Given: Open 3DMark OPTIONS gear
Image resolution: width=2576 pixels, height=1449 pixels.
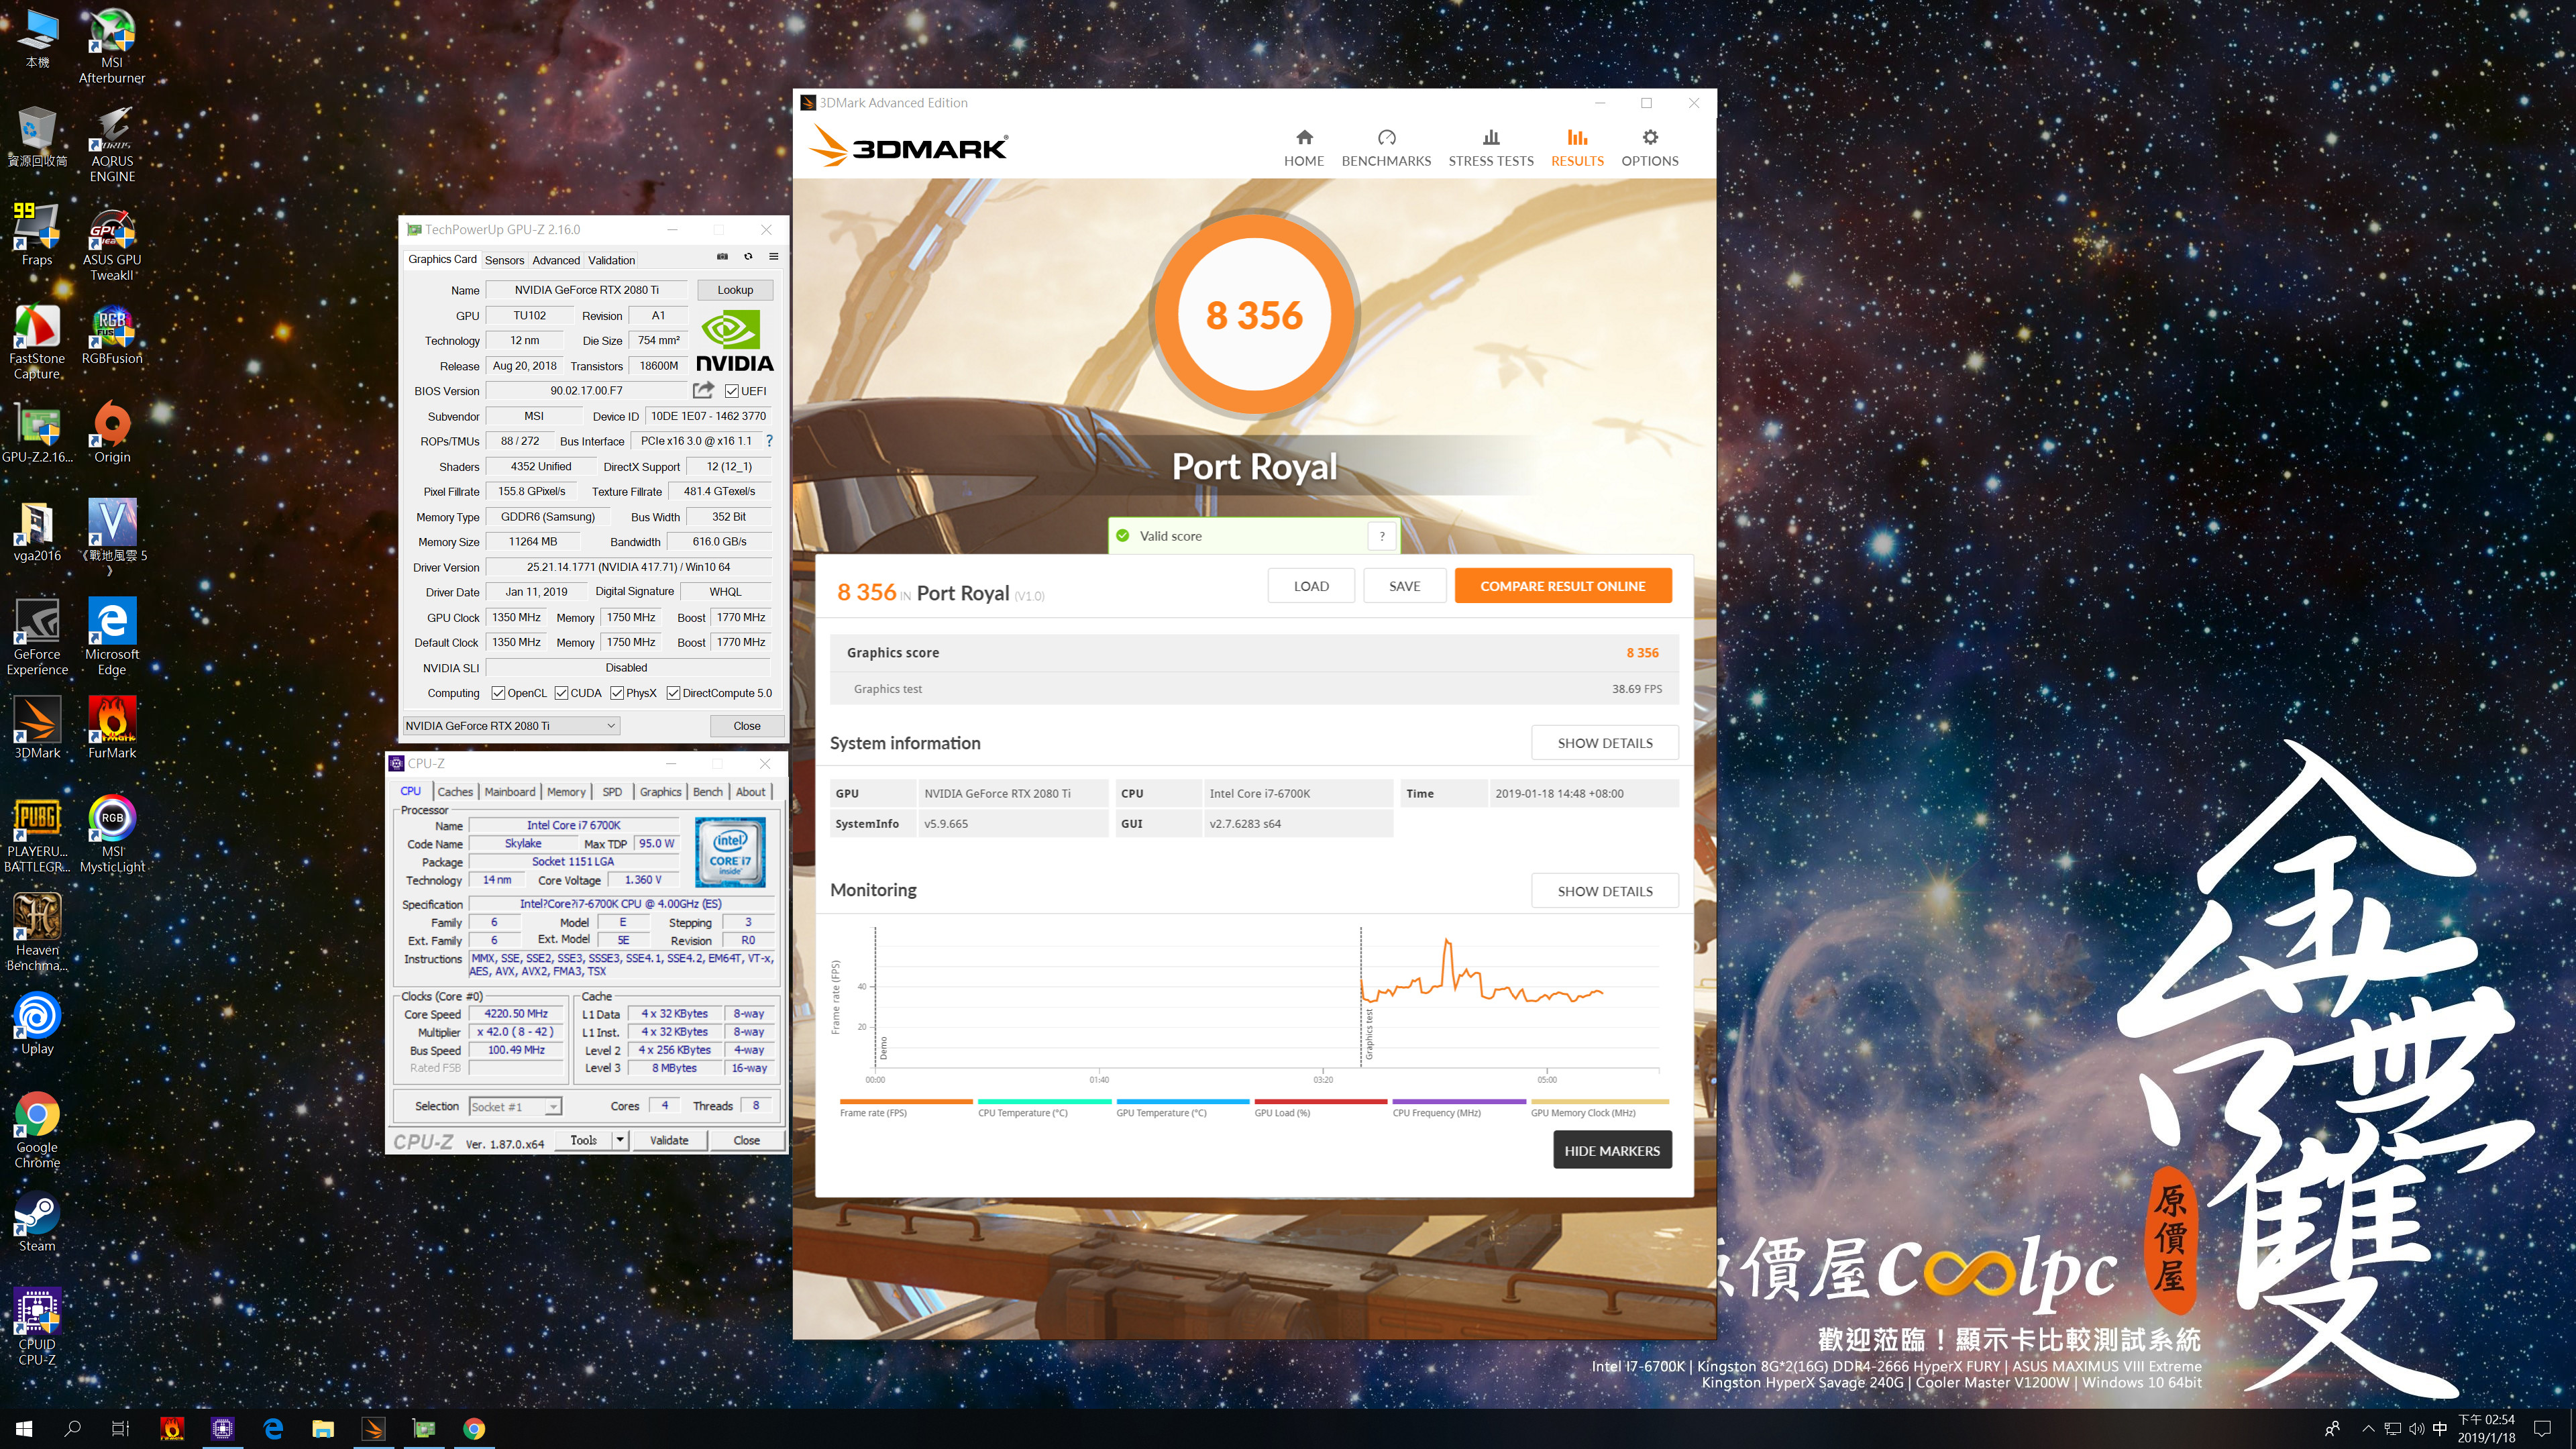Looking at the screenshot, I should tap(1649, 148).
